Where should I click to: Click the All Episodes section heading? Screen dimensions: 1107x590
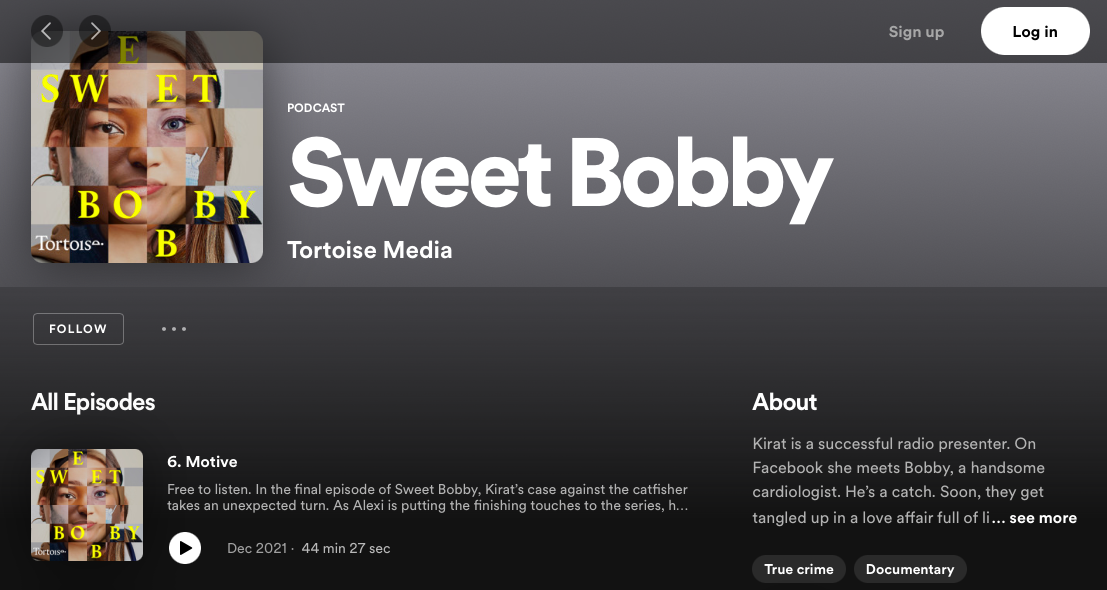click(93, 402)
